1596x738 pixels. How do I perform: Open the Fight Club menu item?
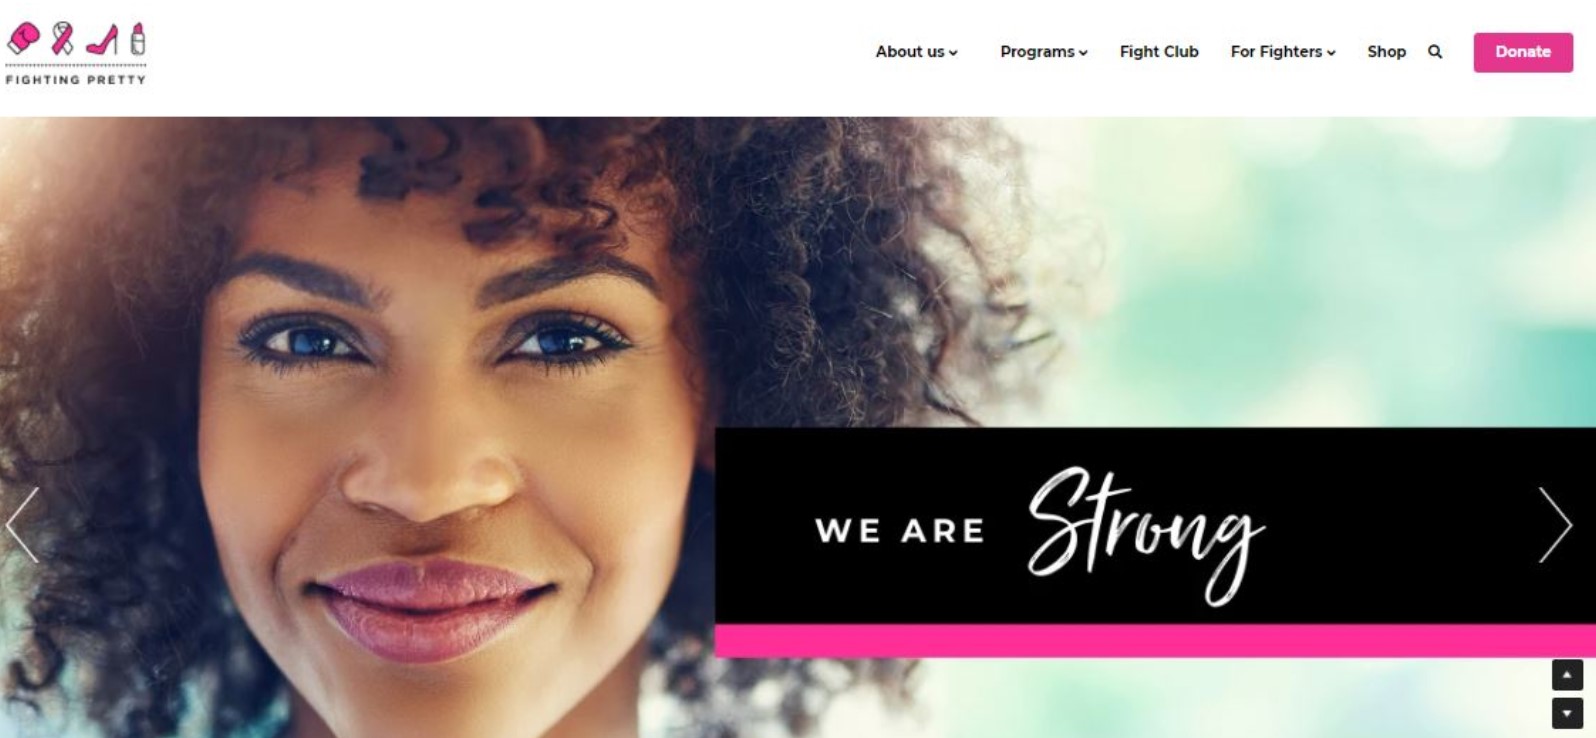1159,52
